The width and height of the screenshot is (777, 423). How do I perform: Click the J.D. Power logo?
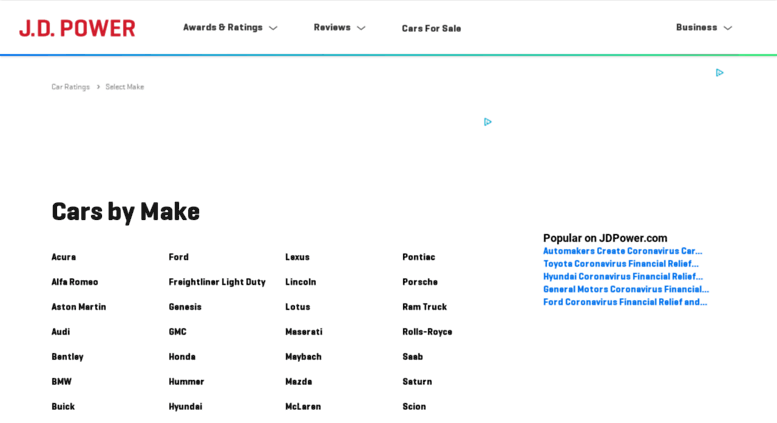click(x=77, y=28)
